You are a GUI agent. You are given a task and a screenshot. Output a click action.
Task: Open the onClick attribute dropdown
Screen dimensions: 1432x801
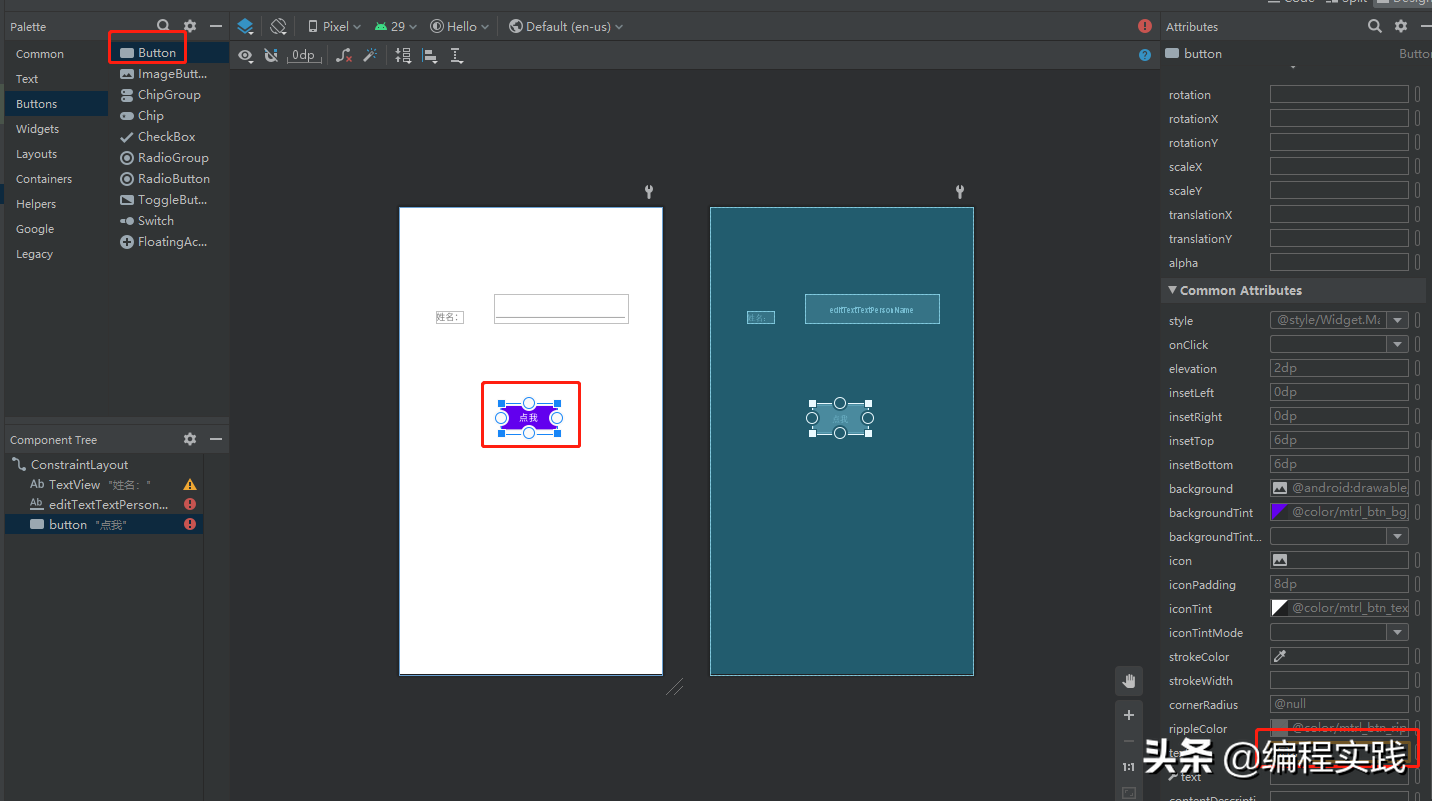1397,345
